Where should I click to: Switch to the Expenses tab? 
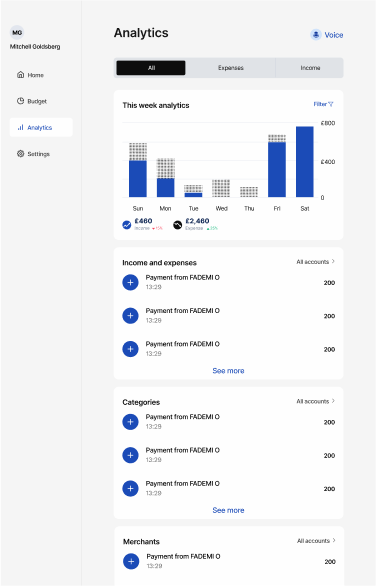[231, 68]
